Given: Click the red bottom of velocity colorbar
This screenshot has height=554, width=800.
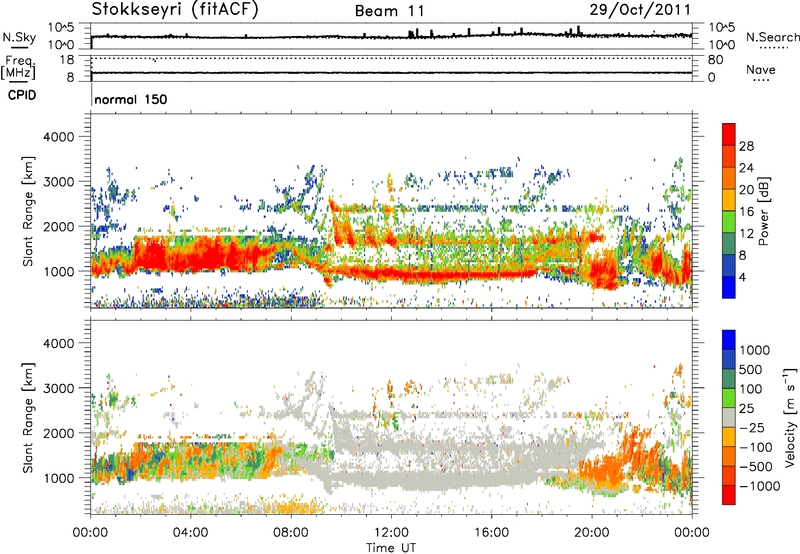Looking at the screenshot, I should [729, 495].
